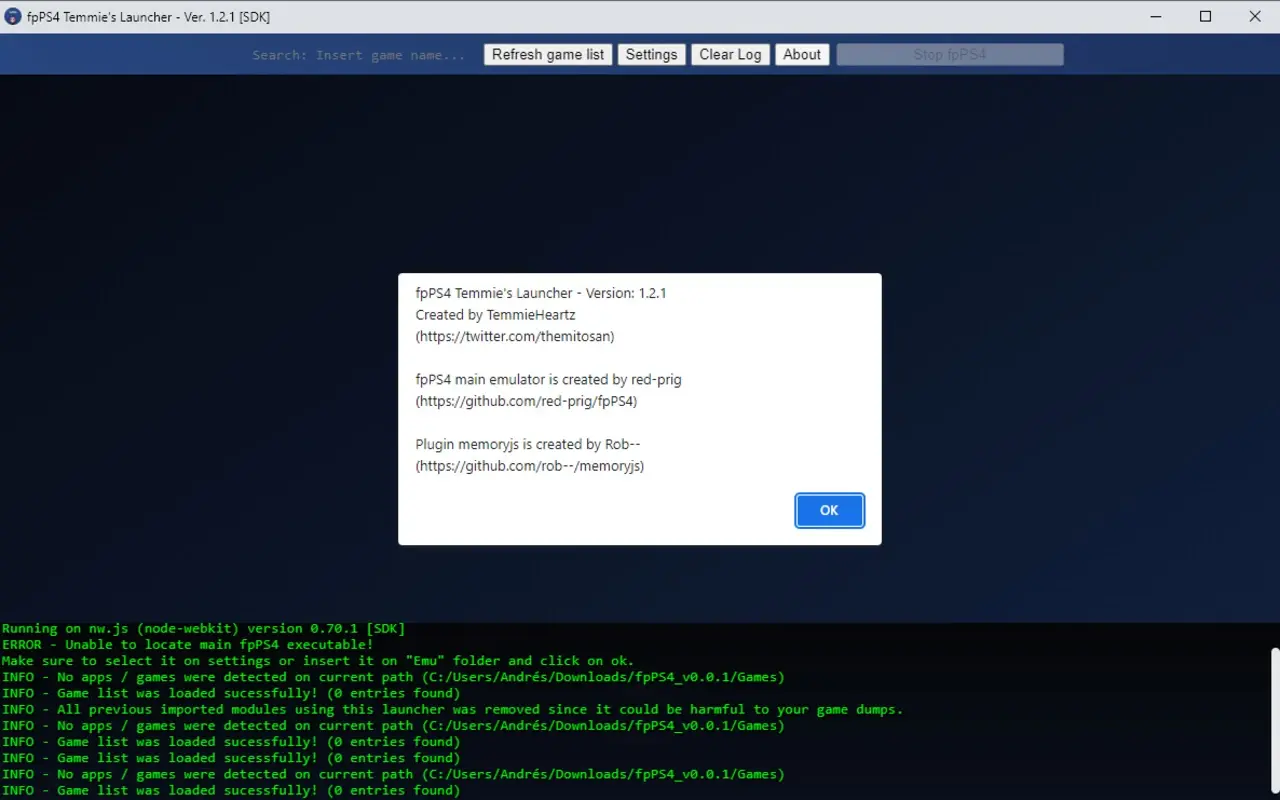Open the red-prig fpPS4 GitHub link
The image size is (1280, 800).
pos(526,400)
